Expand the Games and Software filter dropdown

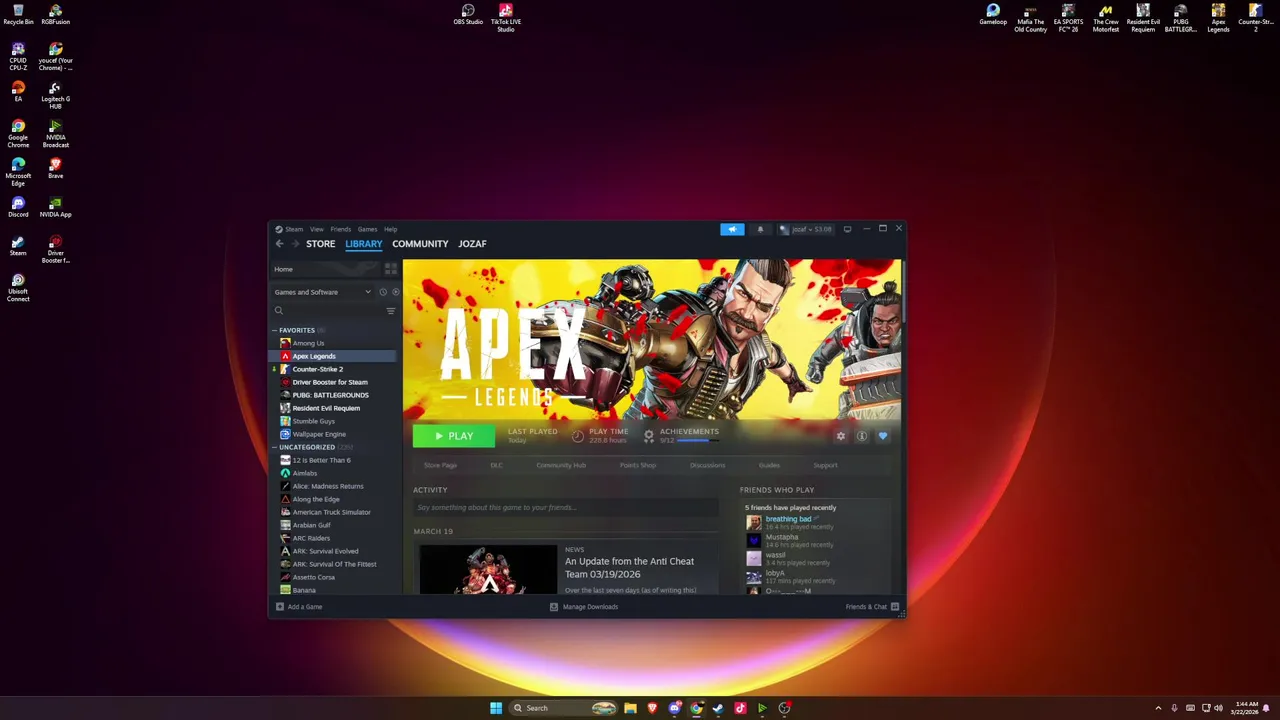point(322,292)
